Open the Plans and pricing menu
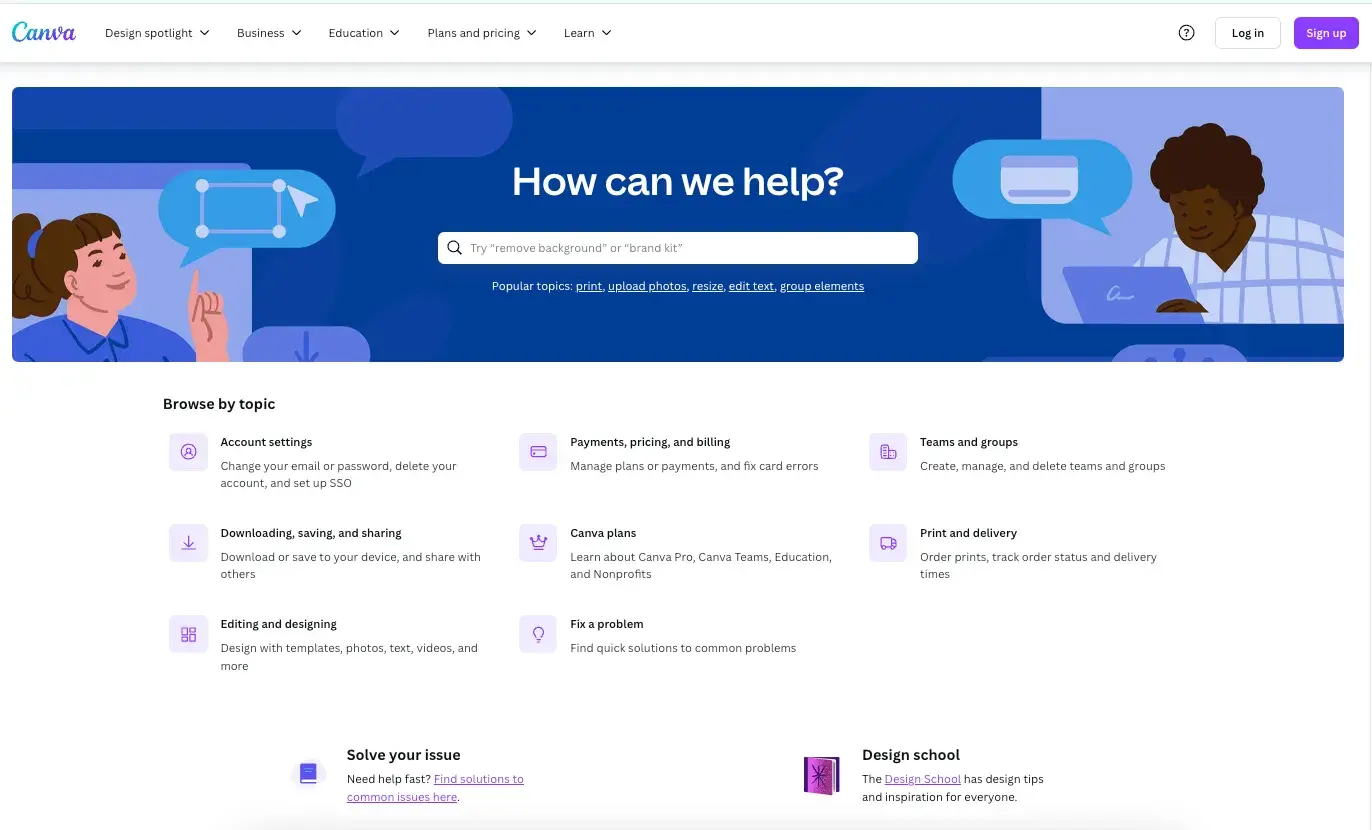Viewport: 1372px width, 830px height. coord(481,32)
